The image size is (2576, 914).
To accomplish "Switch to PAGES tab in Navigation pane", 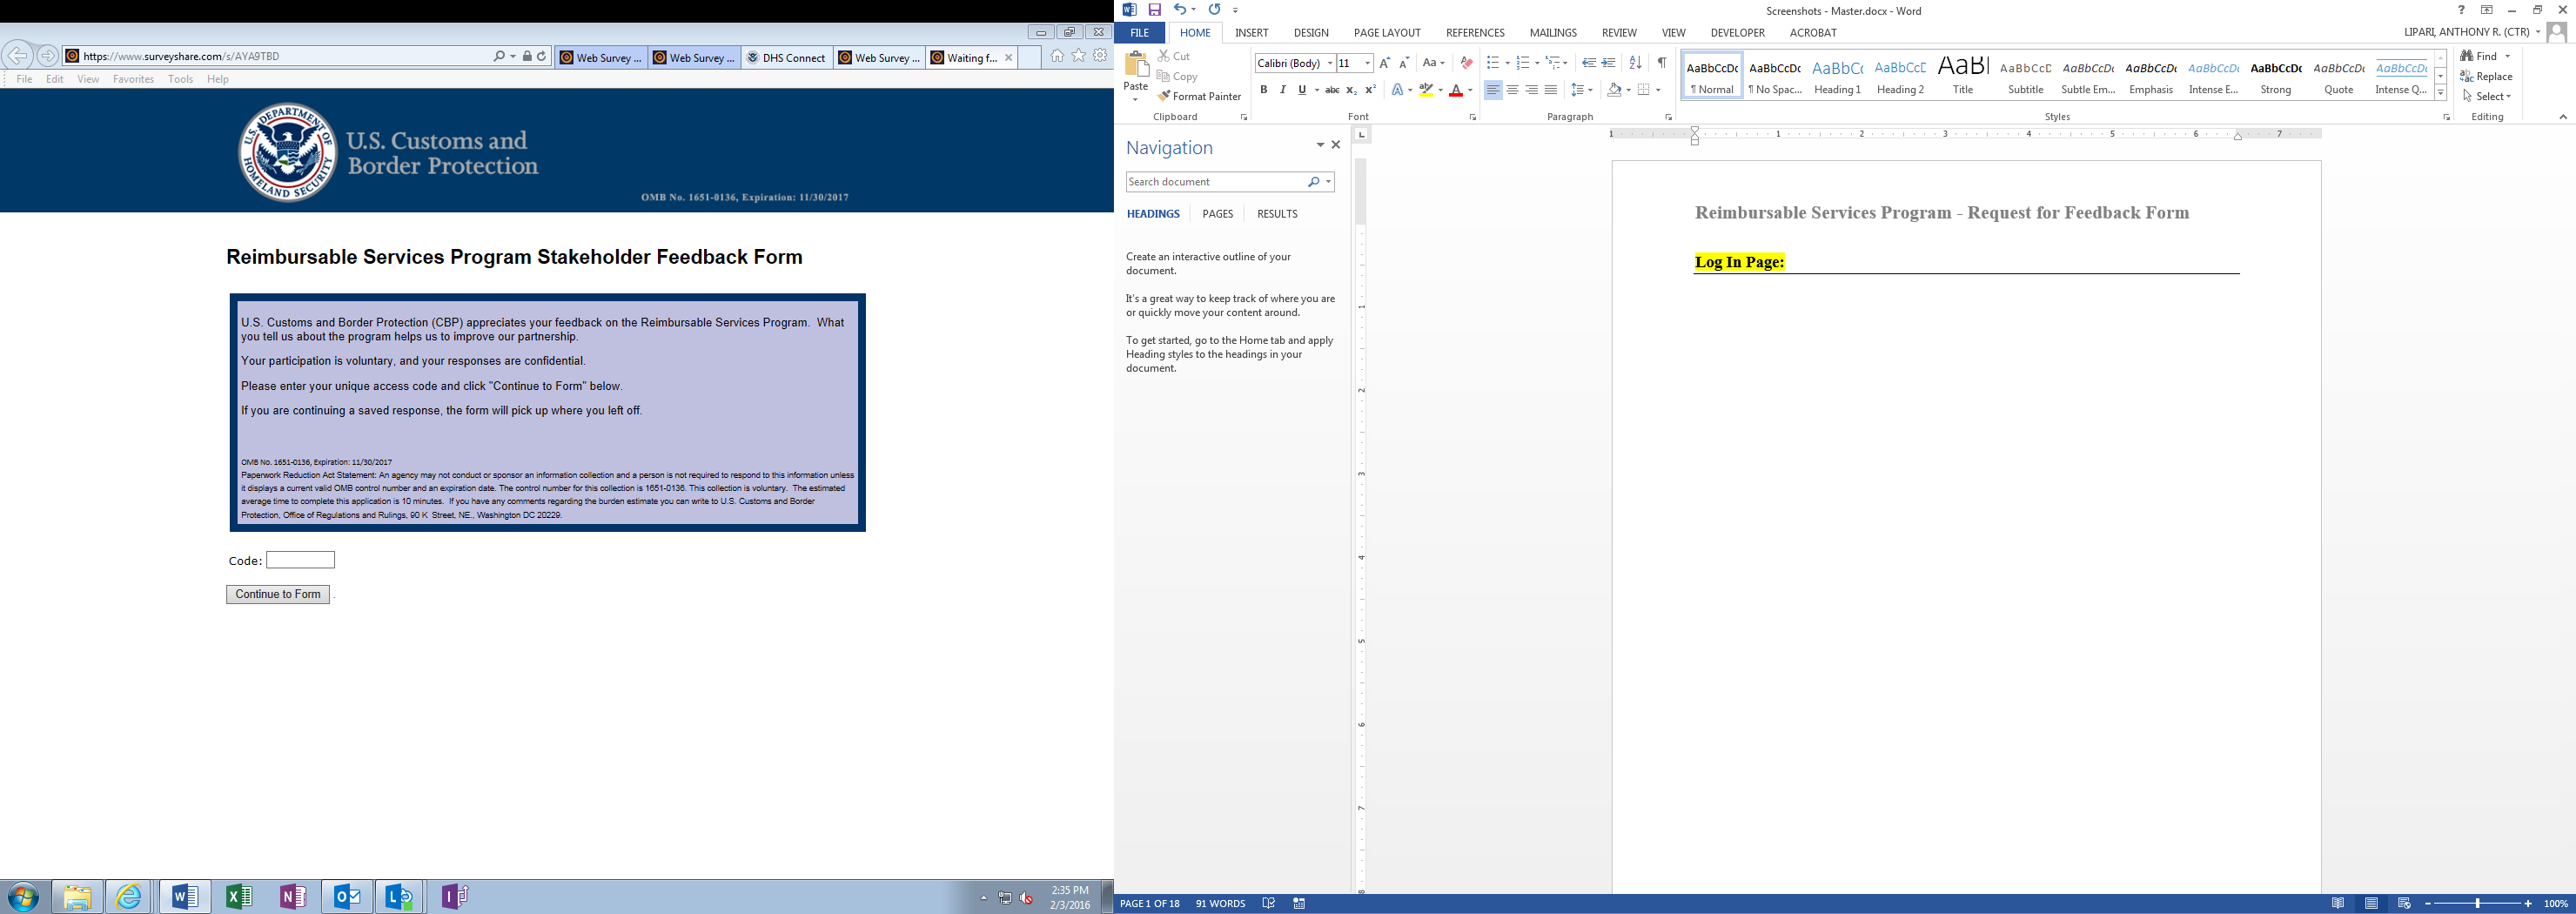I will [1217, 214].
